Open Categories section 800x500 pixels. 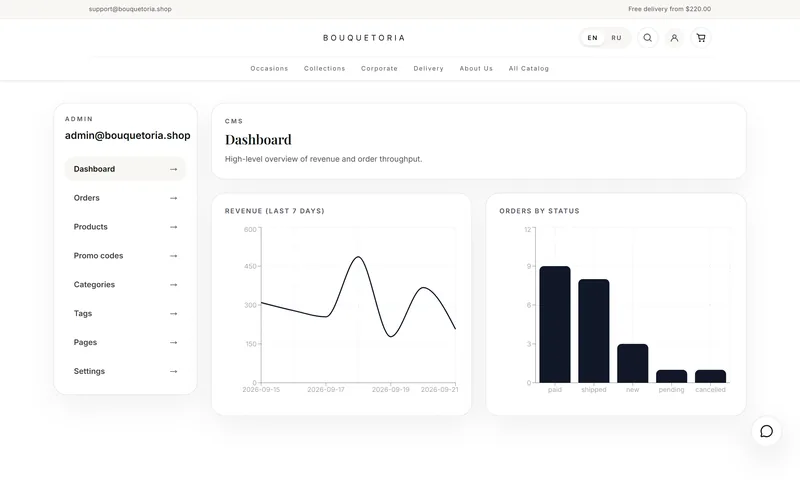tap(126, 285)
